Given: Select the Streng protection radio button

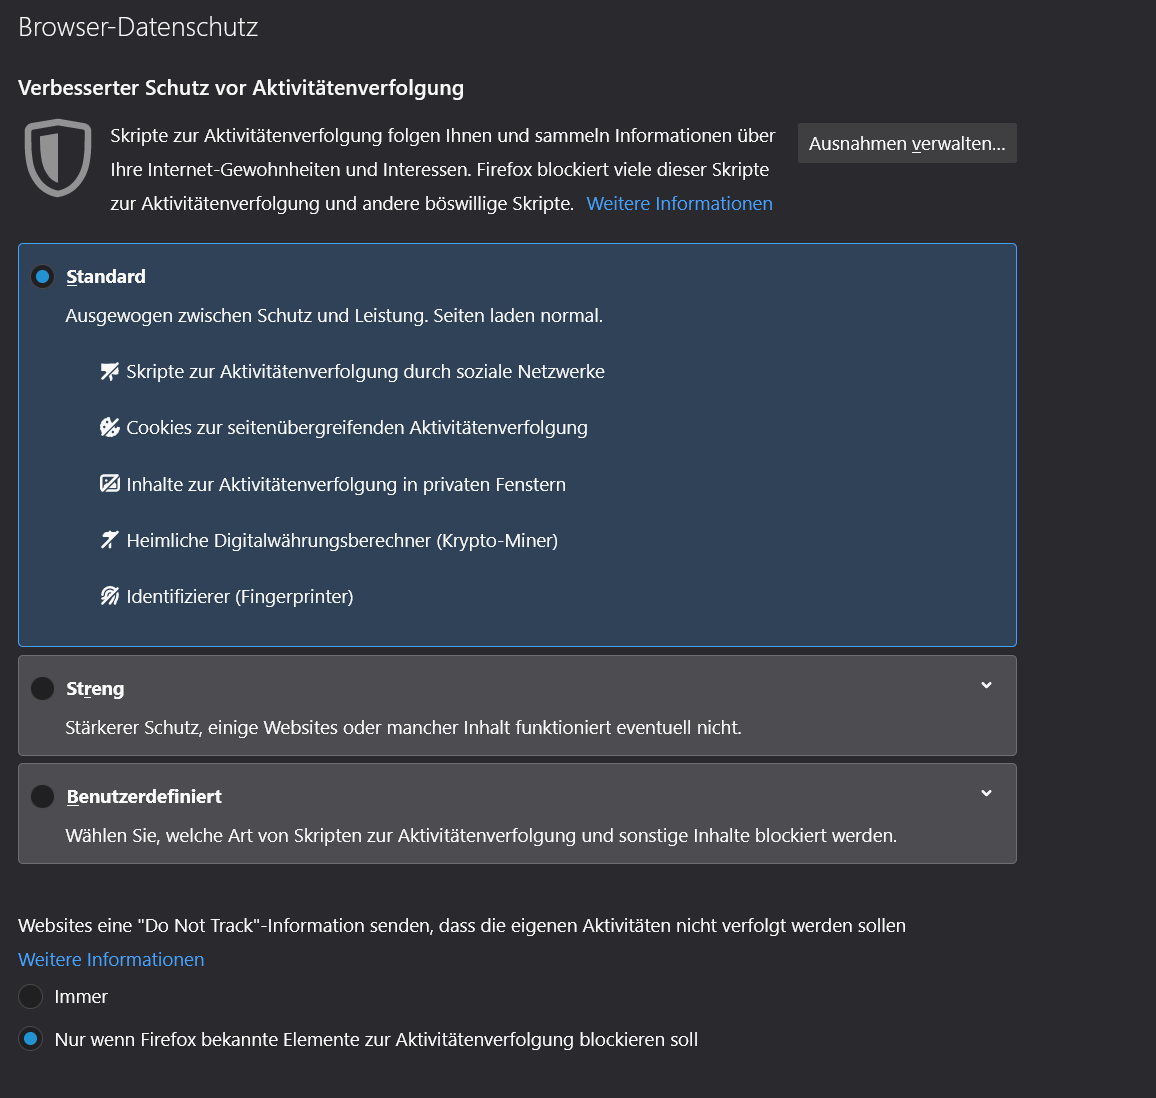Looking at the screenshot, I should (x=42, y=688).
